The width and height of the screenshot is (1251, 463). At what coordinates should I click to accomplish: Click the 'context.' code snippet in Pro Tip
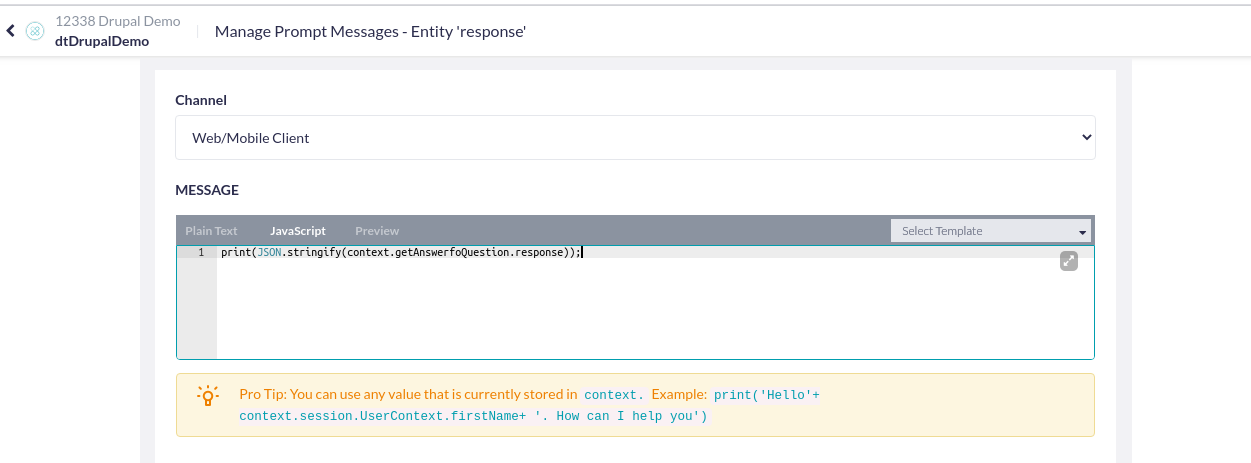tap(614, 395)
